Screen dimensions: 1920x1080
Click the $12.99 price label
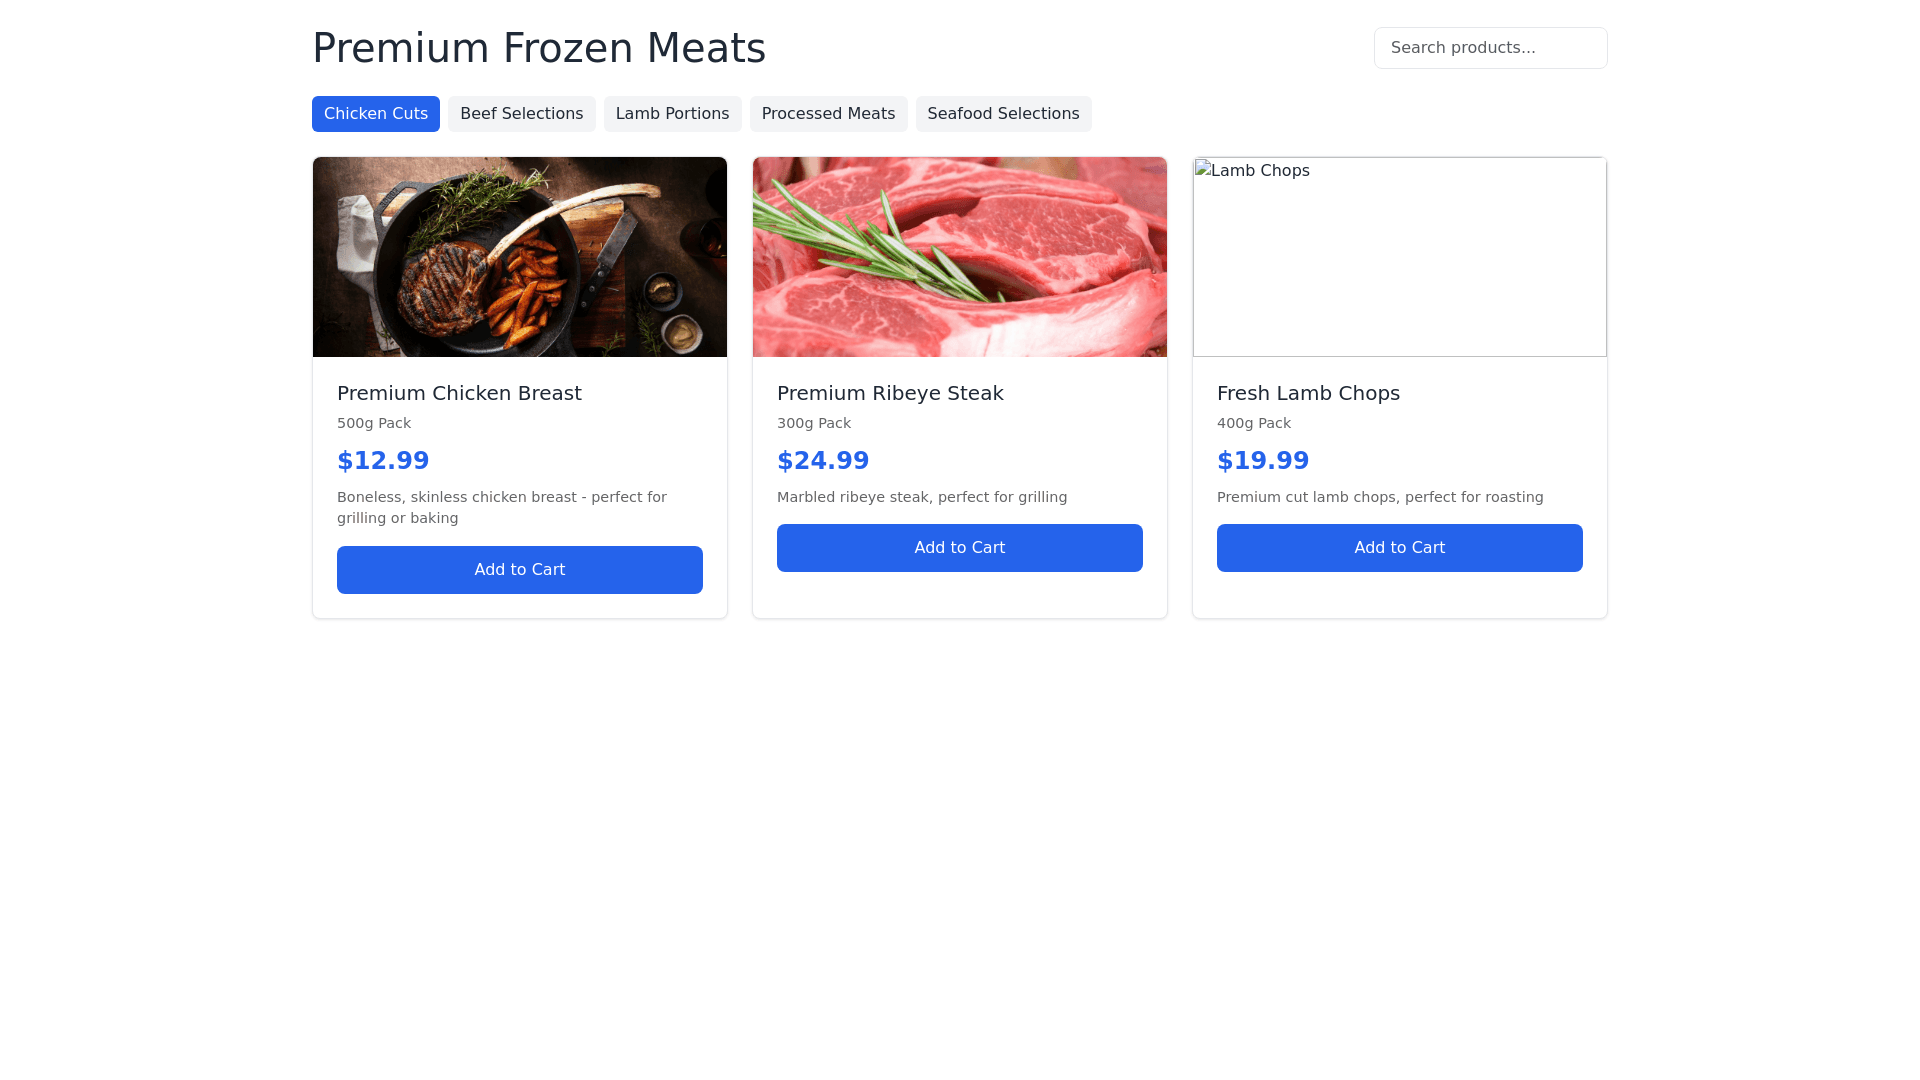click(x=383, y=461)
